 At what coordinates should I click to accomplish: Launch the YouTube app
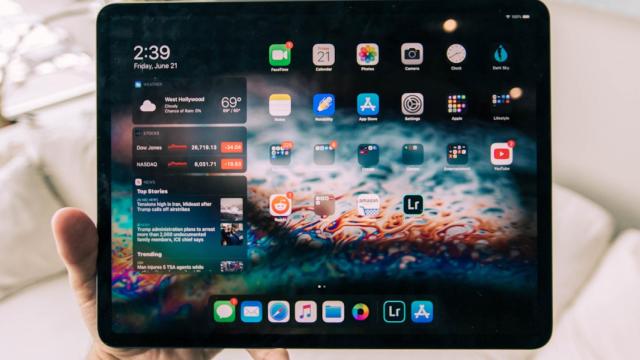pyautogui.click(x=501, y=154)
